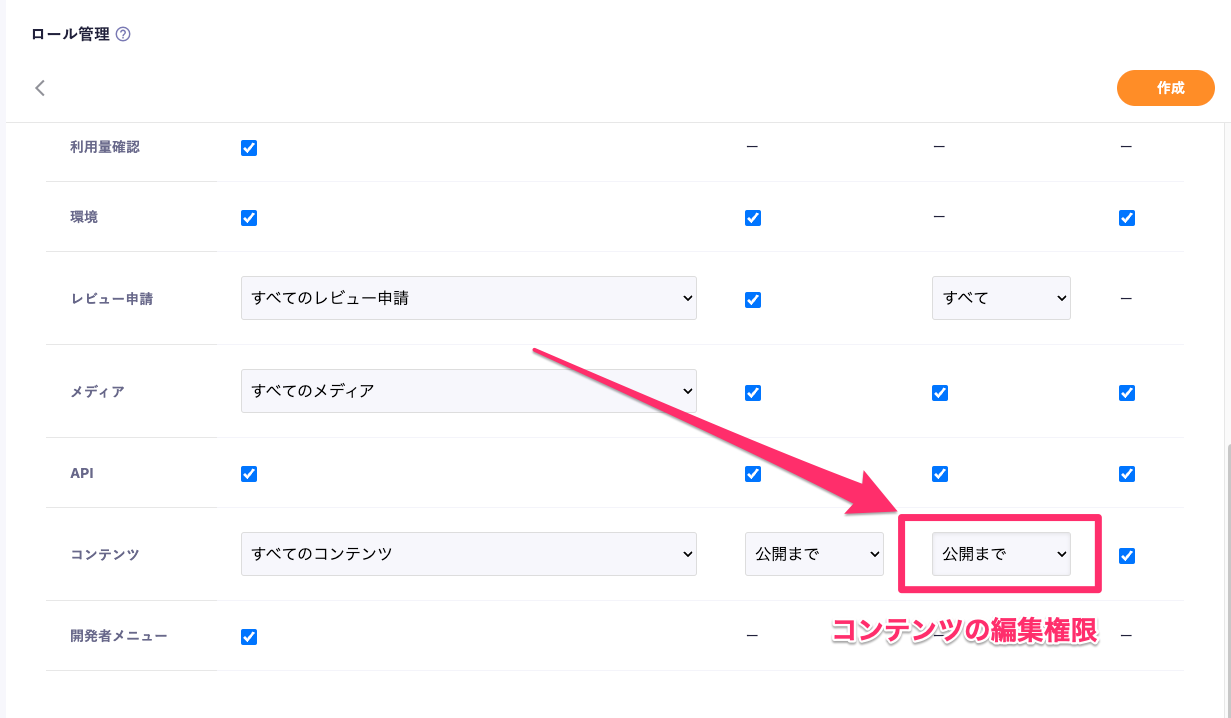Uncheck the first 環境 checkbox
The image size is (1231, 718).
249,218
